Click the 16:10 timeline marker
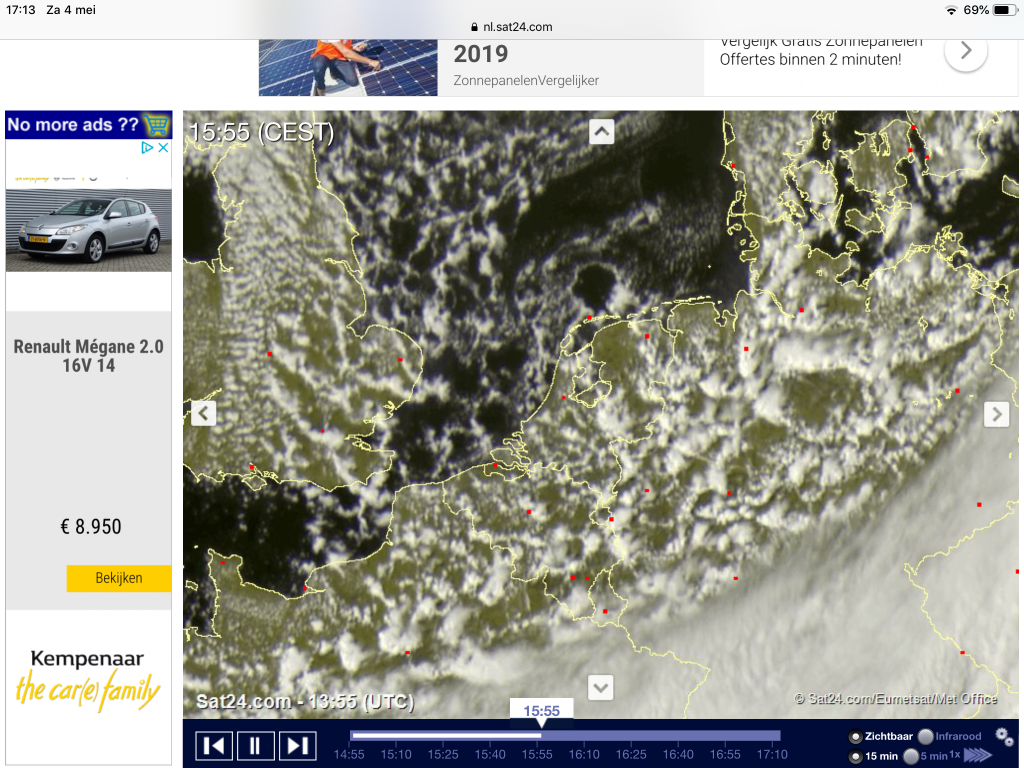 coord(584,754)
